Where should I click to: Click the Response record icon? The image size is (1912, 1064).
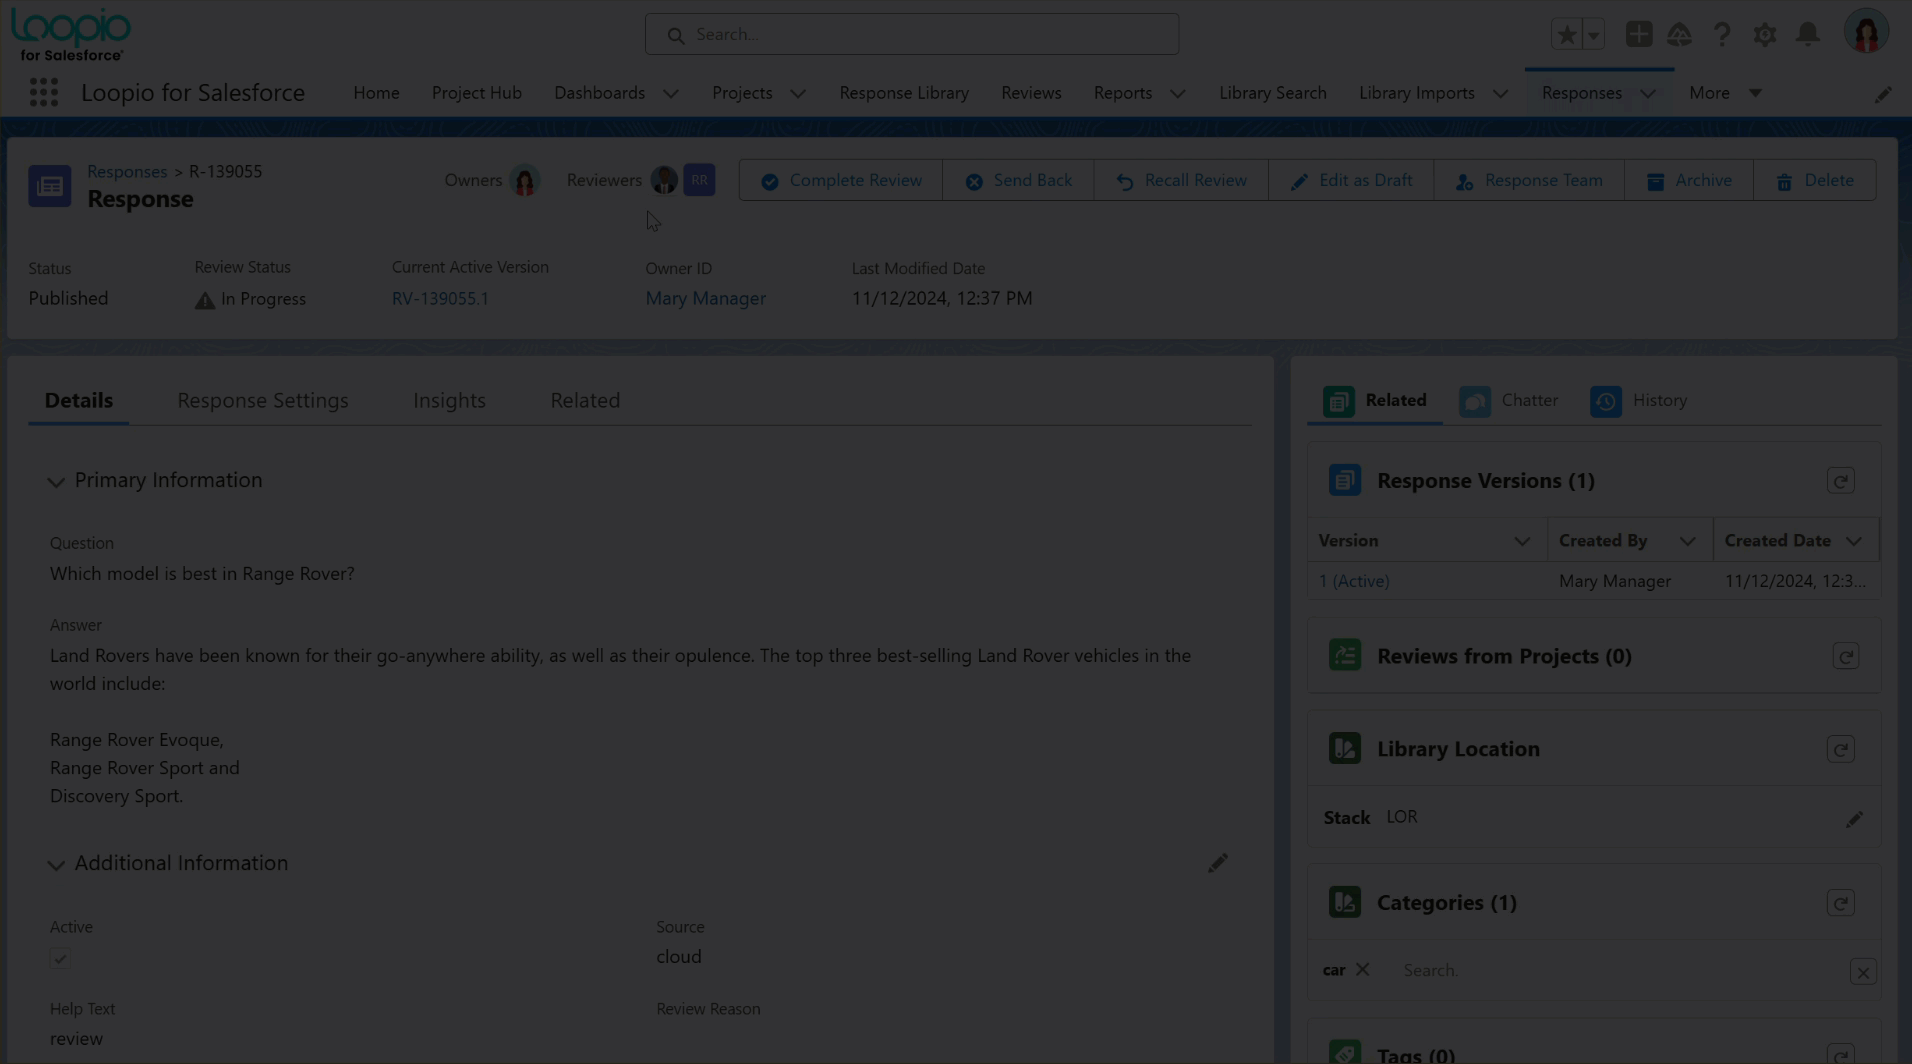point(50,186)
